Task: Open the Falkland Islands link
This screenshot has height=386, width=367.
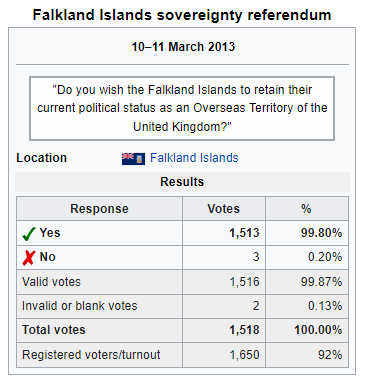Action: click(x=194, y=158)
